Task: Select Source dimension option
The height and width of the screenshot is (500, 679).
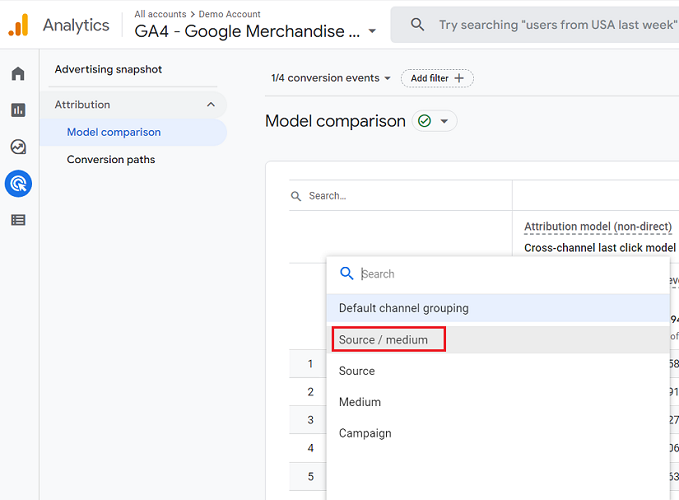Action: (498, 371)
